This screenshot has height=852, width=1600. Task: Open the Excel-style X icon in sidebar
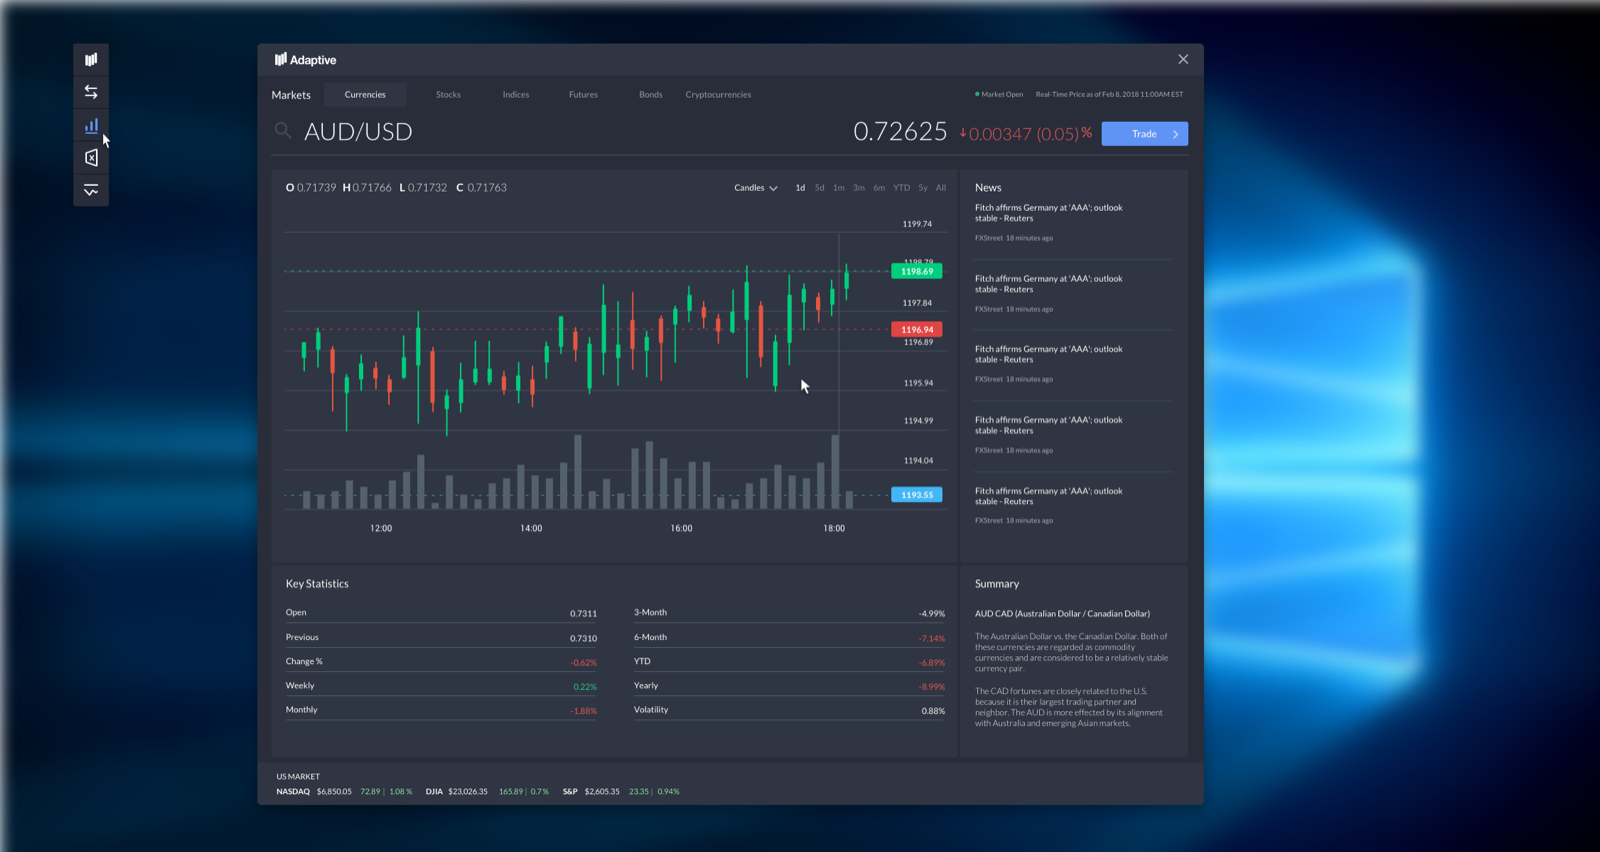91,157
